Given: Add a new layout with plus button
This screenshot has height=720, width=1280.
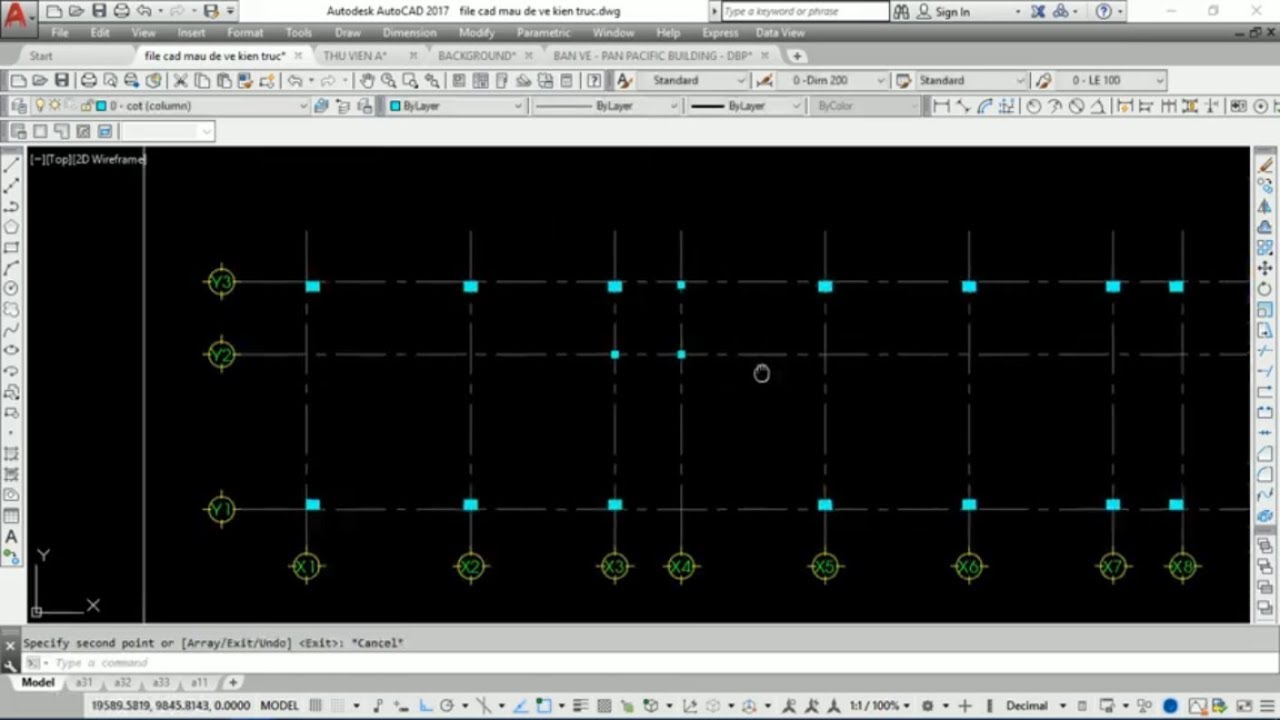Looking at the screenshot, I should pyautogui.click(x=233, y=683).
